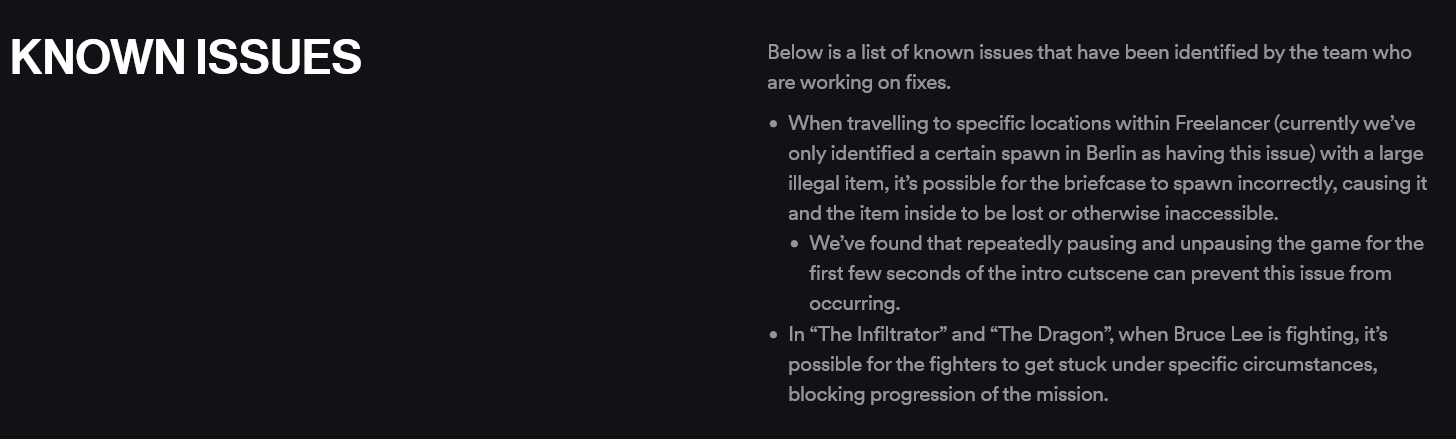Click the word "occurring." ending the sub-bullet
The image size is (1456, 439).
[855, 303]
